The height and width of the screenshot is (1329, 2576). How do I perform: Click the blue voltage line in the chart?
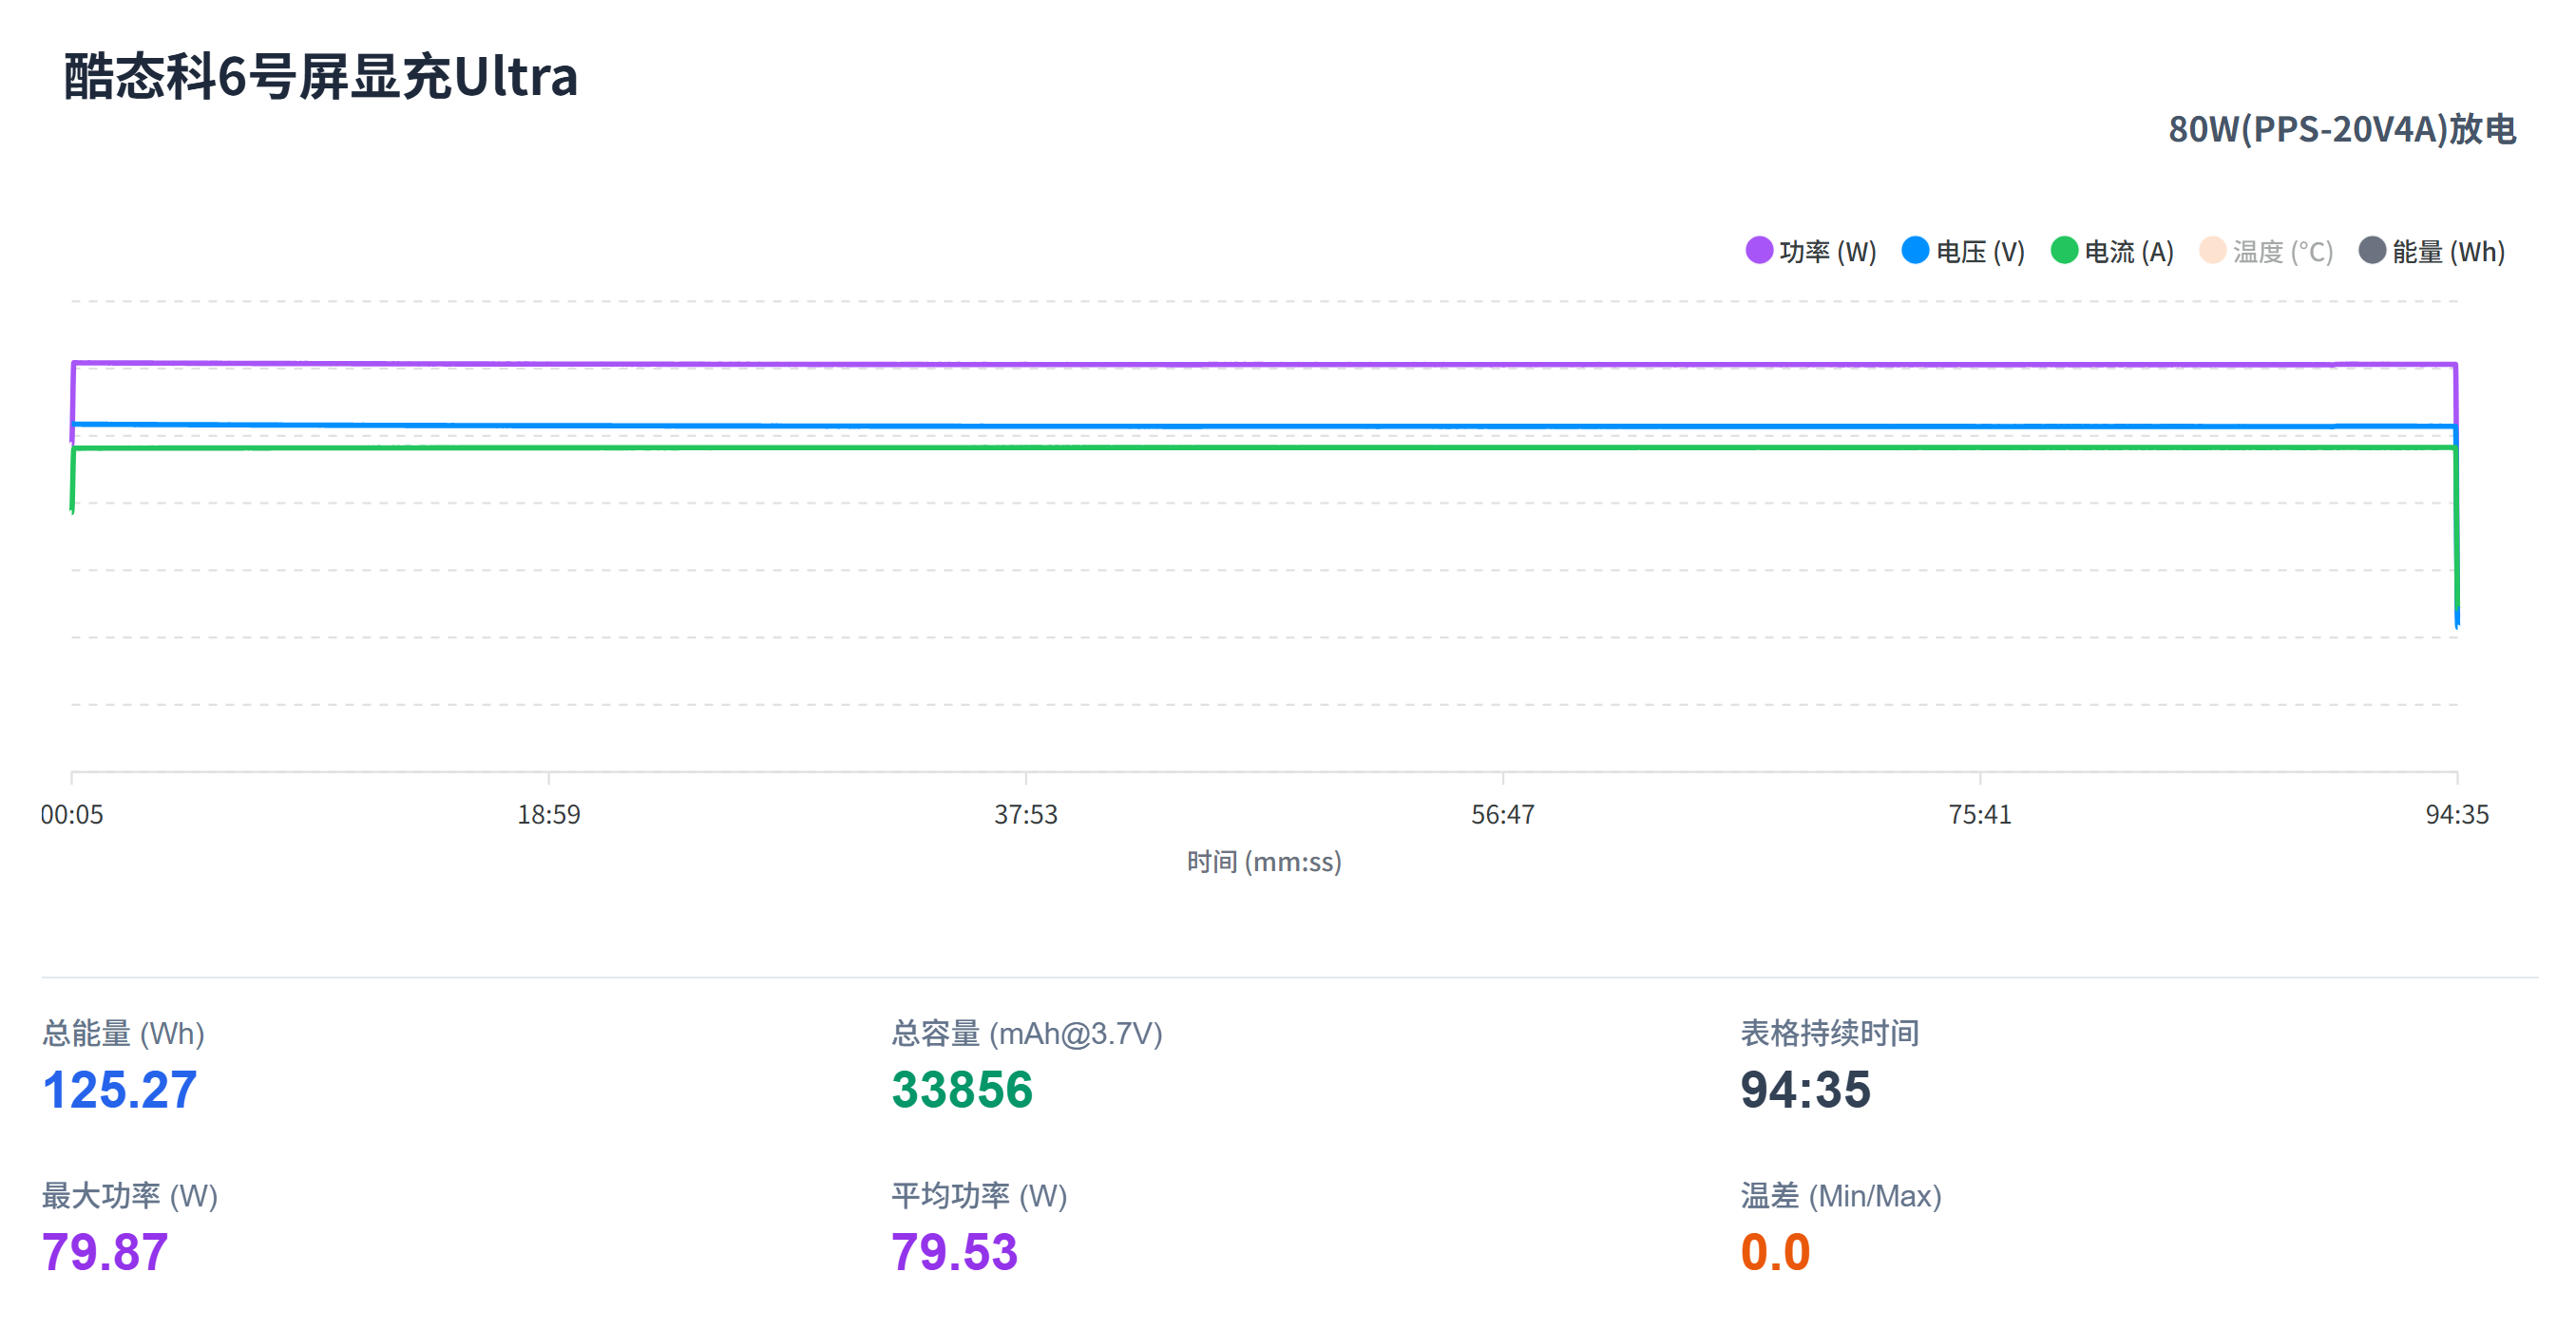(1264, 426)
